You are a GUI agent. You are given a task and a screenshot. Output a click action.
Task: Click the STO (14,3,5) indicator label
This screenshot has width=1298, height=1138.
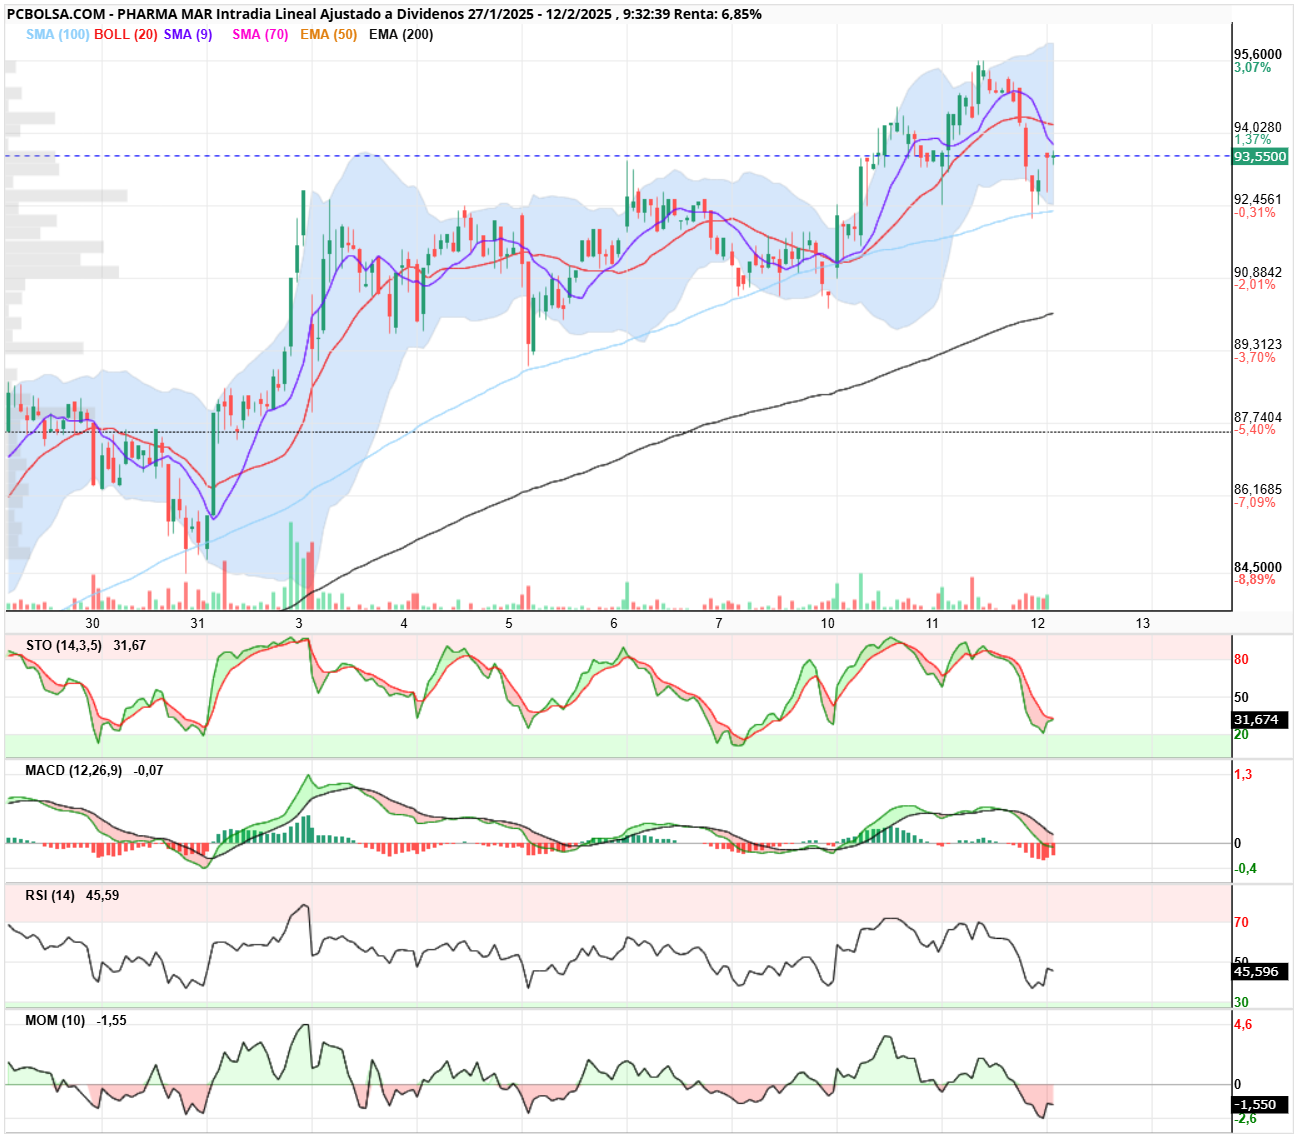pyautogui.click(x=64, y=645)
